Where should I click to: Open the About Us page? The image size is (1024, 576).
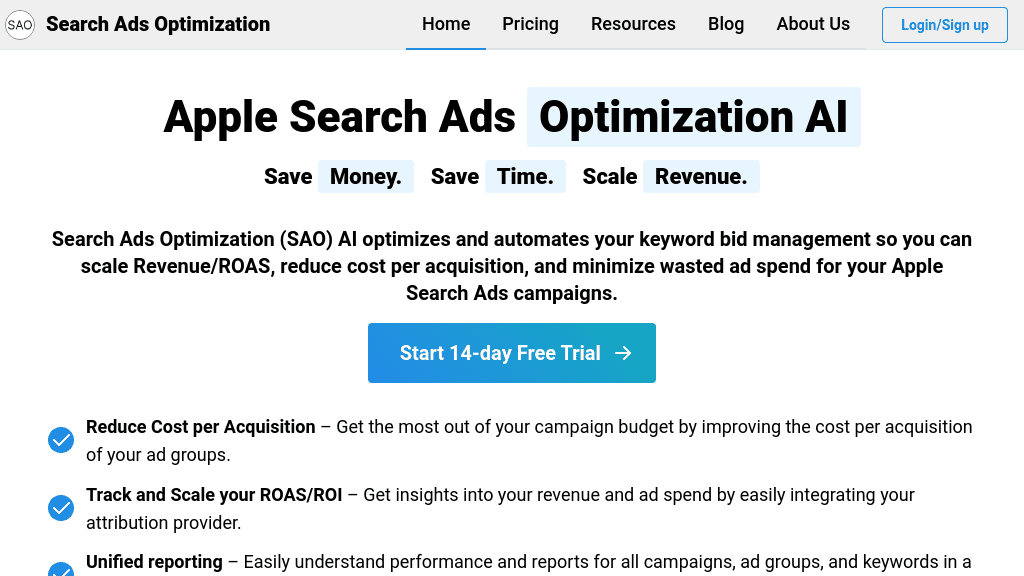(813, 24)
